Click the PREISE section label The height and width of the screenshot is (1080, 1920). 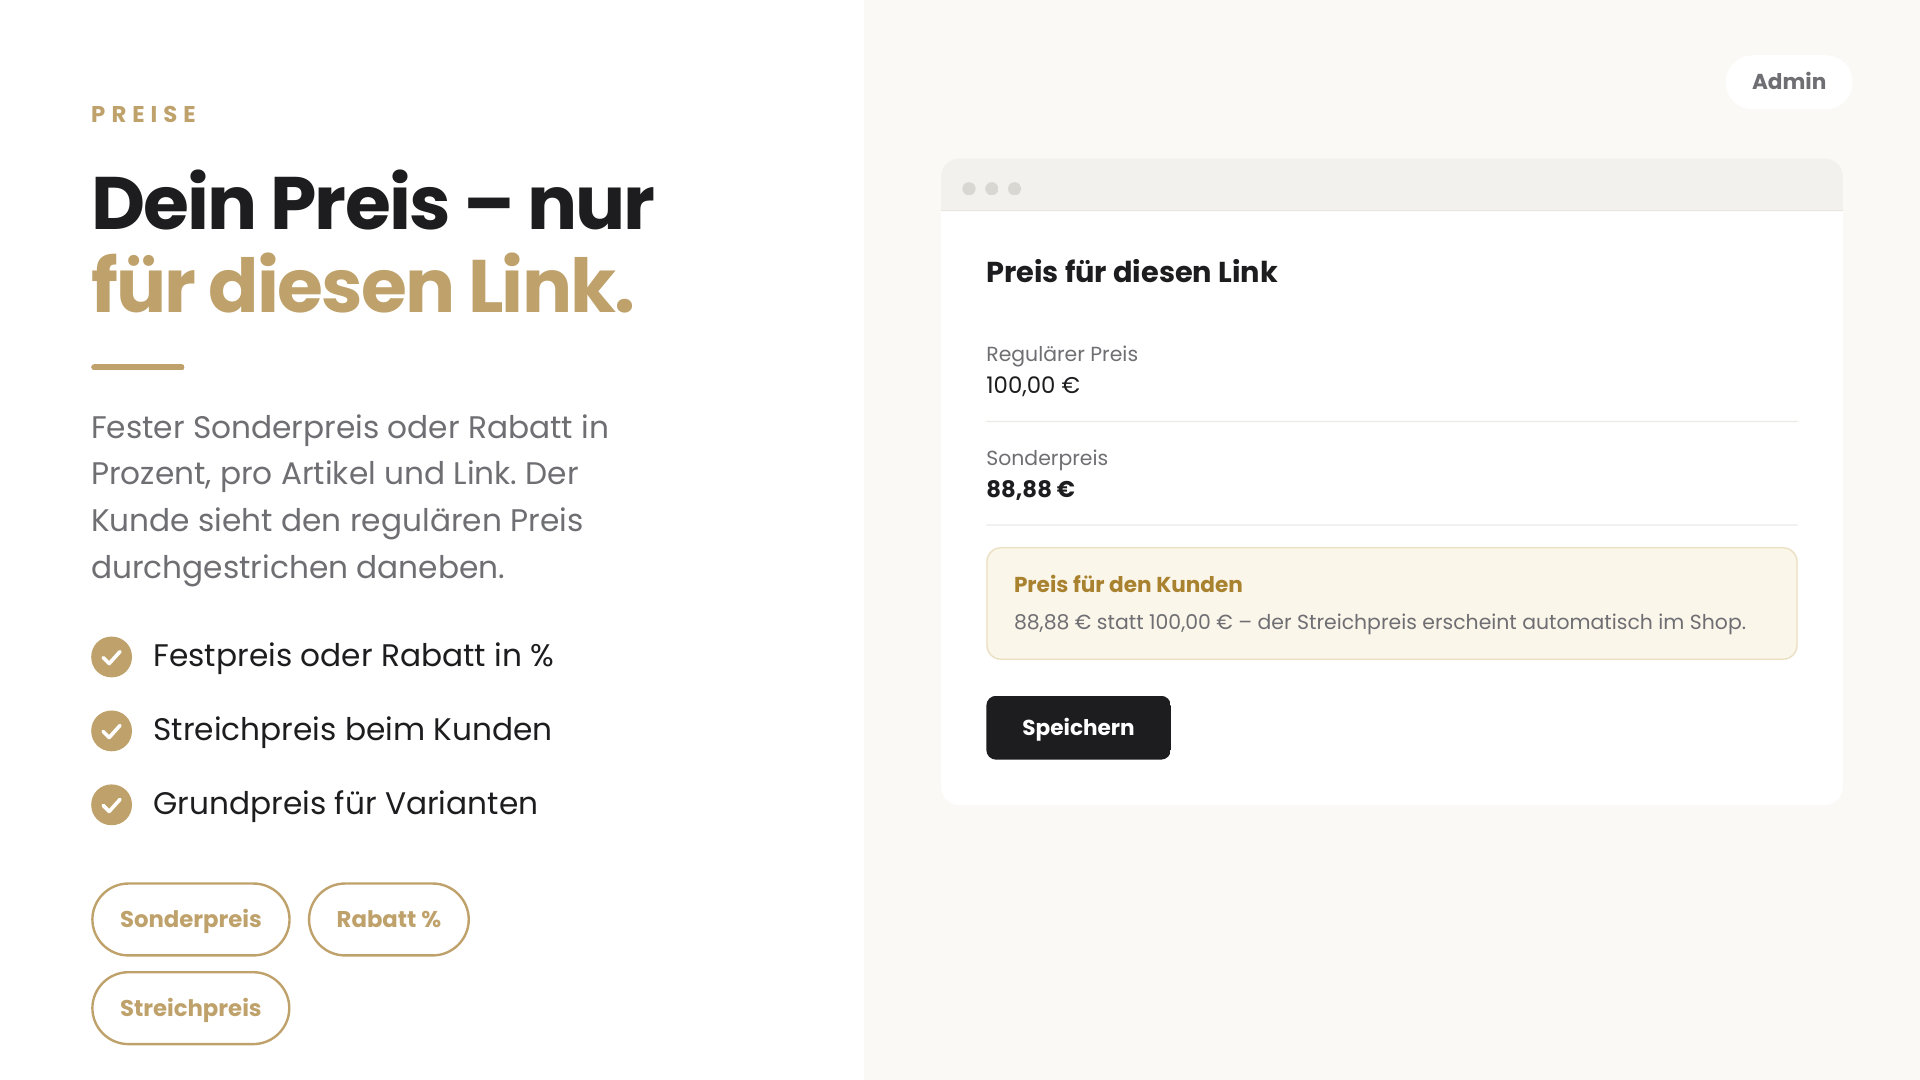(145, 114)
